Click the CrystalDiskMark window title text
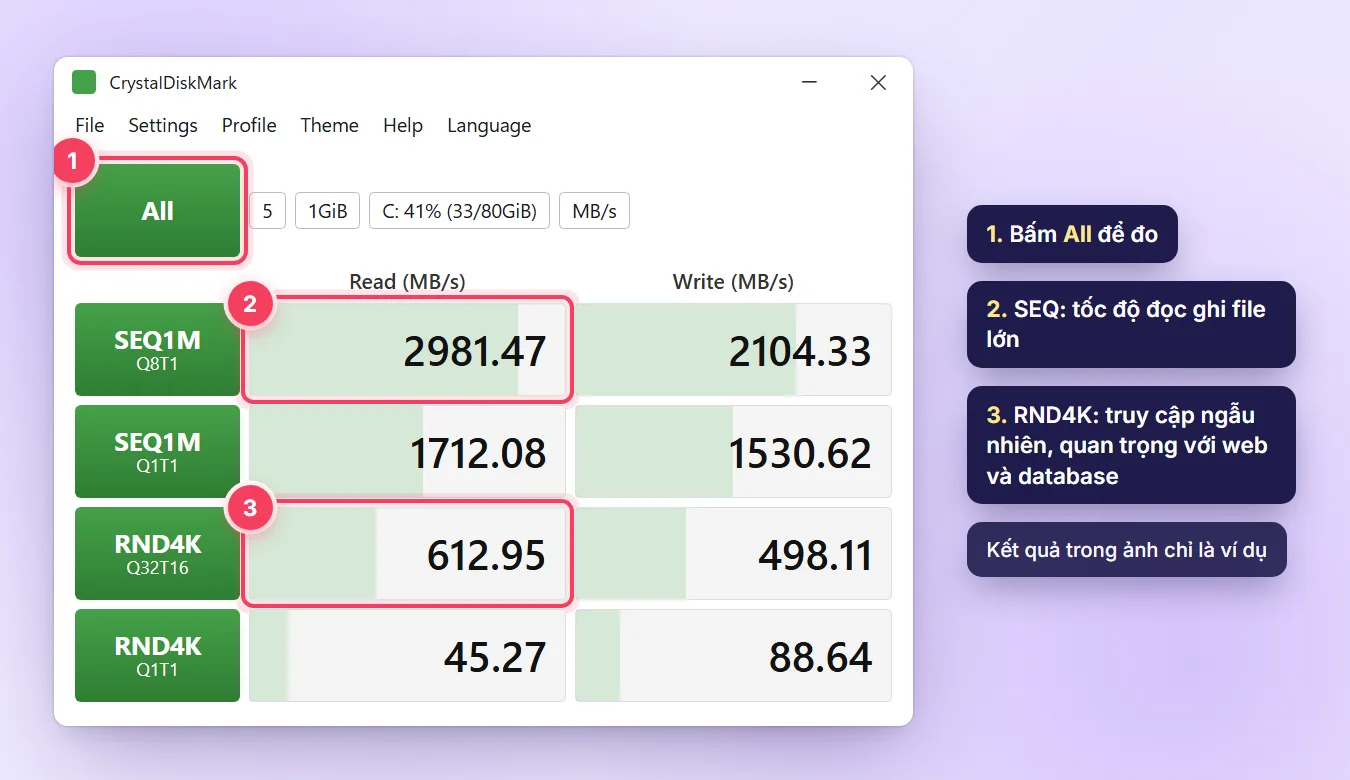This screenshot has width=1350, height=780. tap(174, 83)
